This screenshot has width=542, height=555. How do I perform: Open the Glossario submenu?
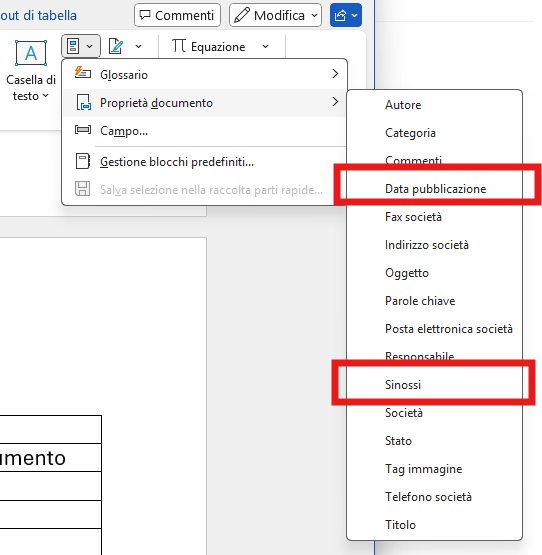(205, 75)
